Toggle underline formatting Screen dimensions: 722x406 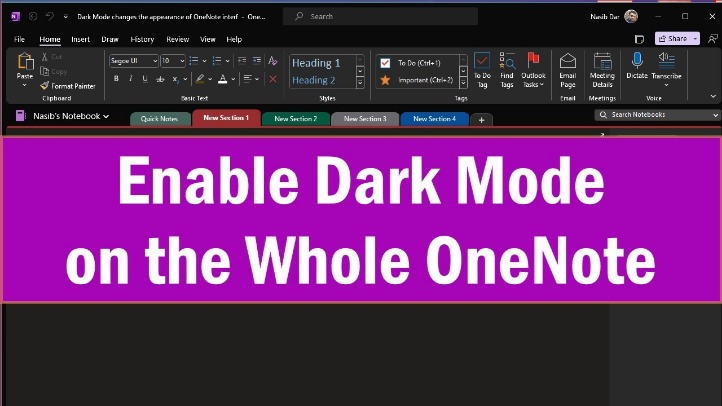(145, 79)
